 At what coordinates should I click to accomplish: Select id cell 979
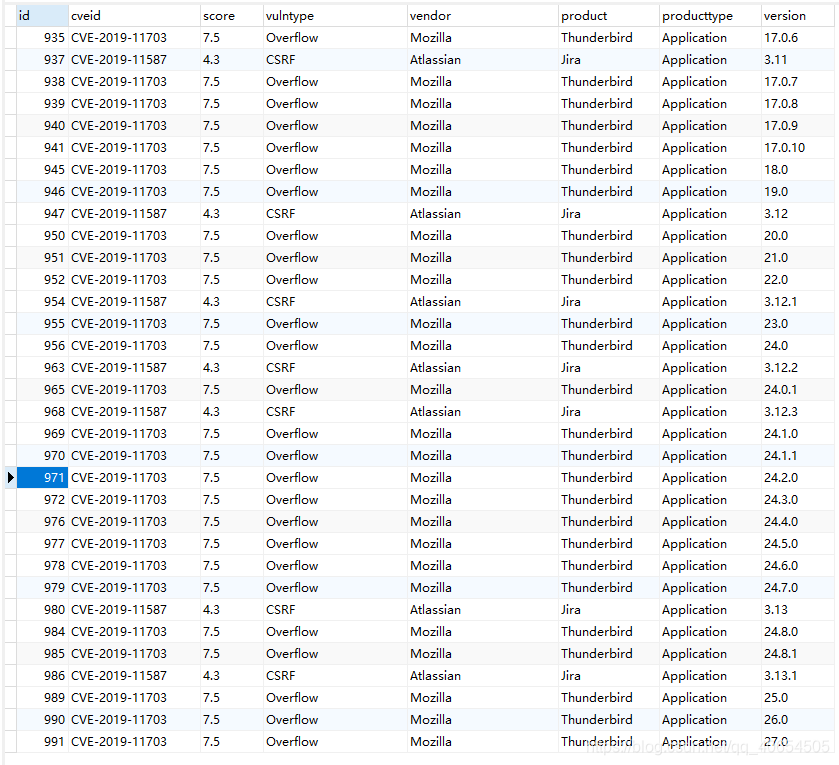[42, 587]
